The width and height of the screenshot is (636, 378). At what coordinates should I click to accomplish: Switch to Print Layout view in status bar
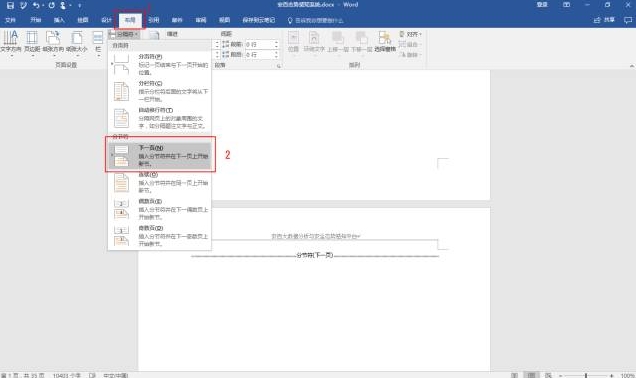[531, 375]
